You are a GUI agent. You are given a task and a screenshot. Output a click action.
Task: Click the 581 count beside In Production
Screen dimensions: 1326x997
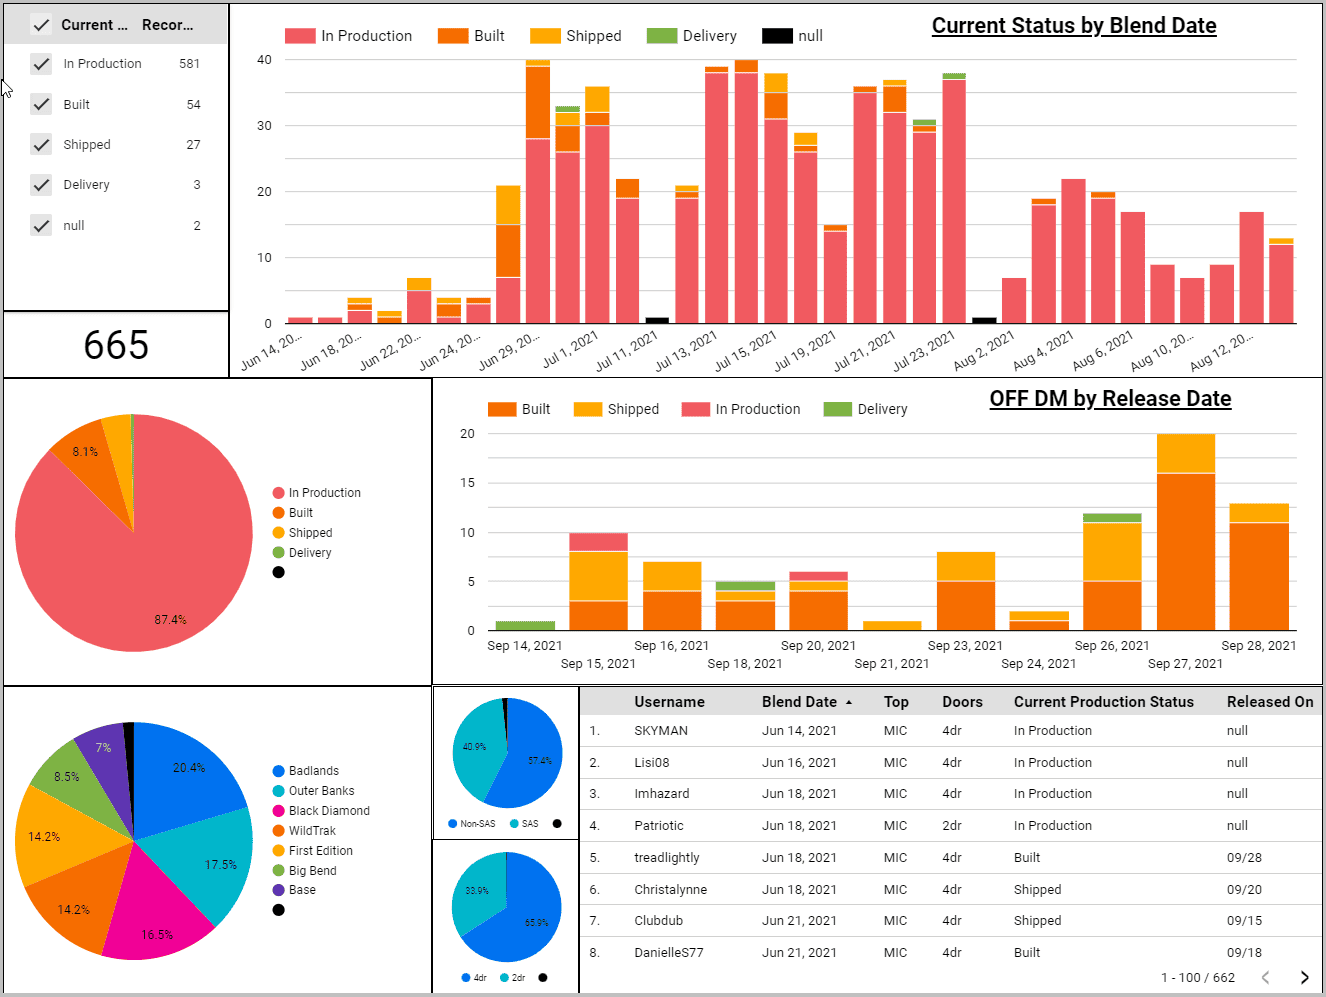tap(190, 64)
